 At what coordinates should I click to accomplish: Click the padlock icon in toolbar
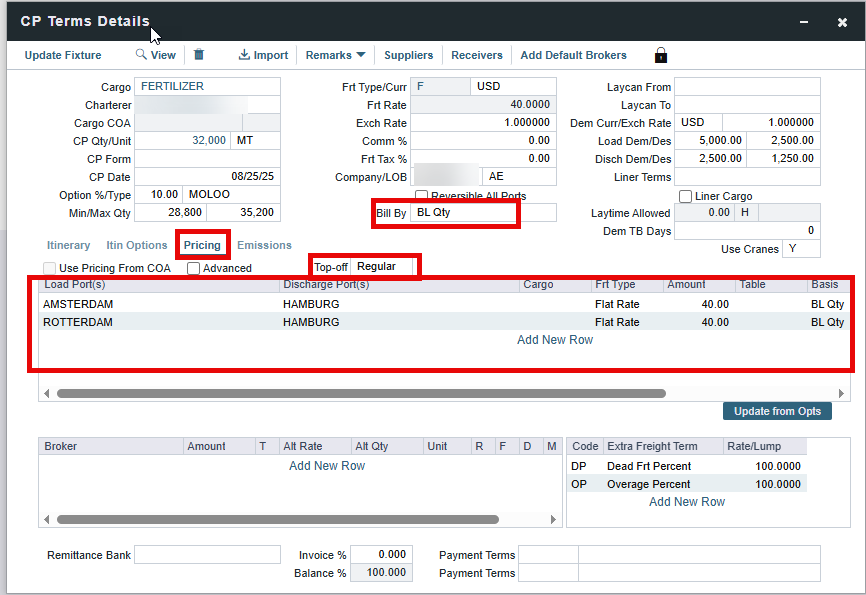[661, 55]
